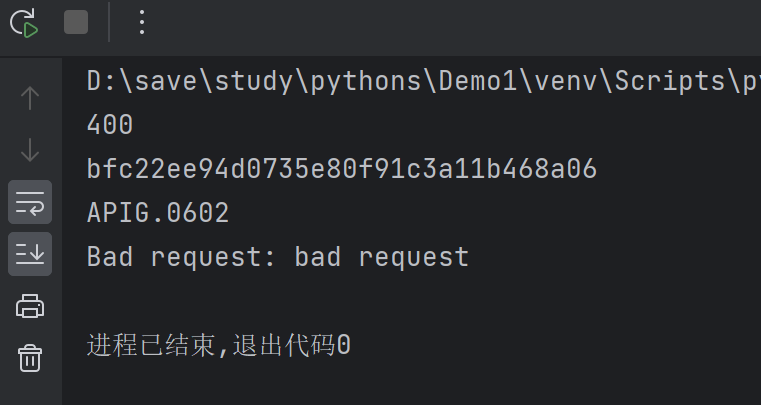The width and height of the screenshot is (761, 405).
Task: Print the console output
Action: point(30,305)
